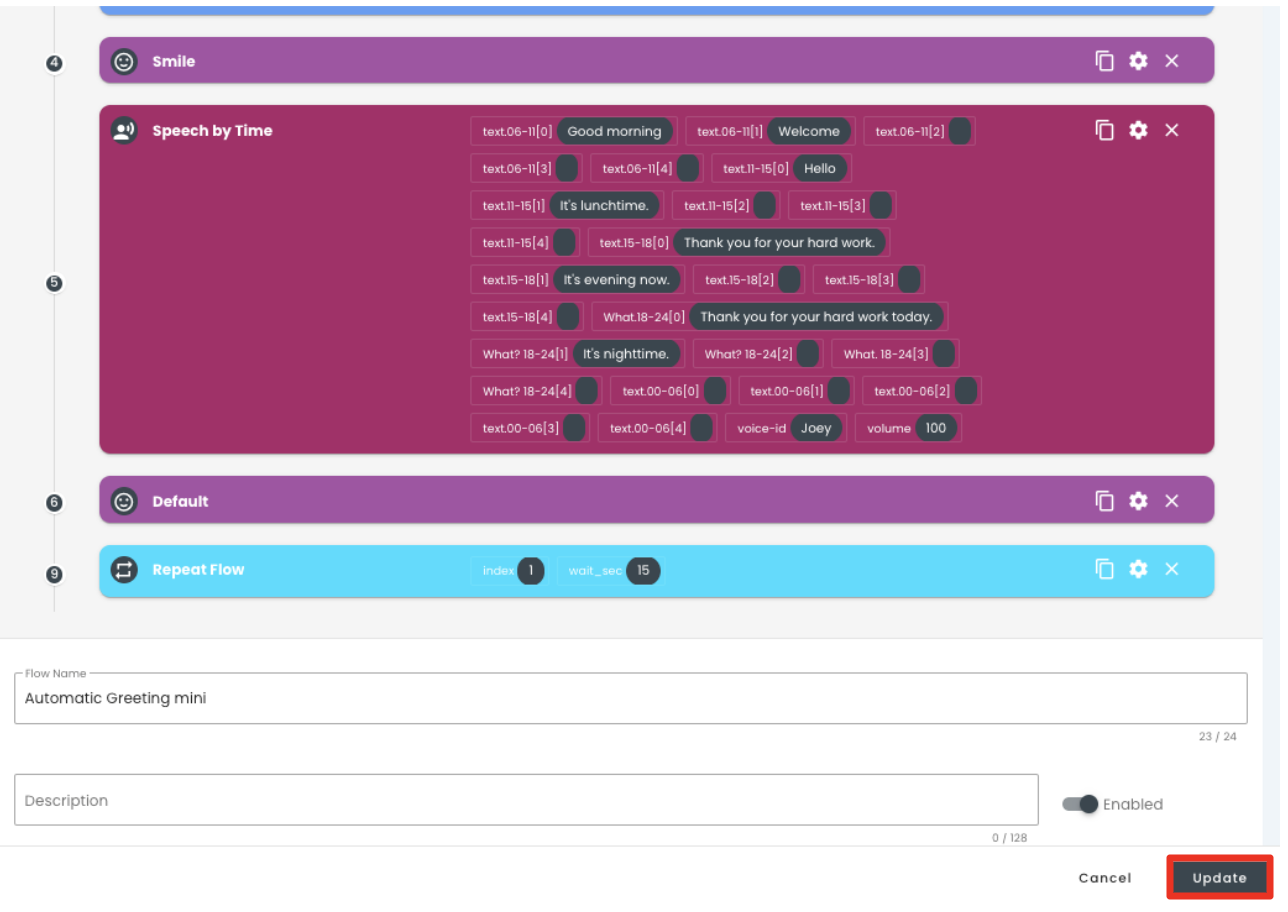This screenshot has height=912, width=1288.
Task: Click the Cancel button
Action: coord(1105,878)
